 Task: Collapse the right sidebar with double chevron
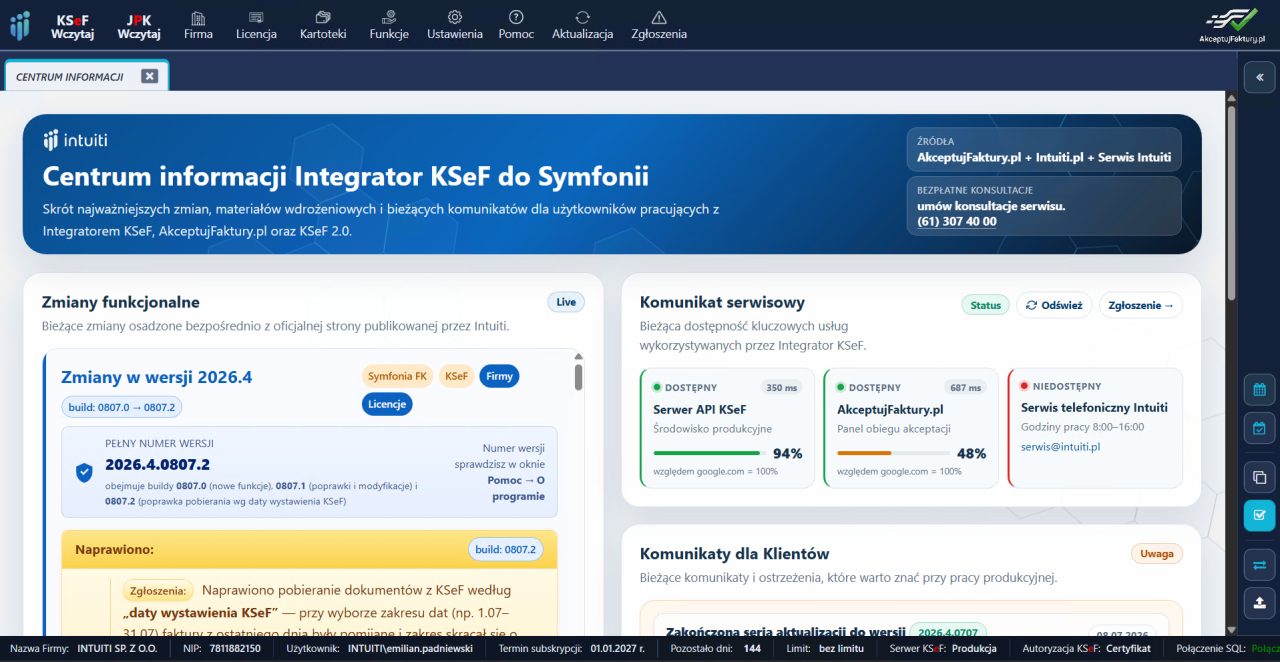pos(1259,77)
